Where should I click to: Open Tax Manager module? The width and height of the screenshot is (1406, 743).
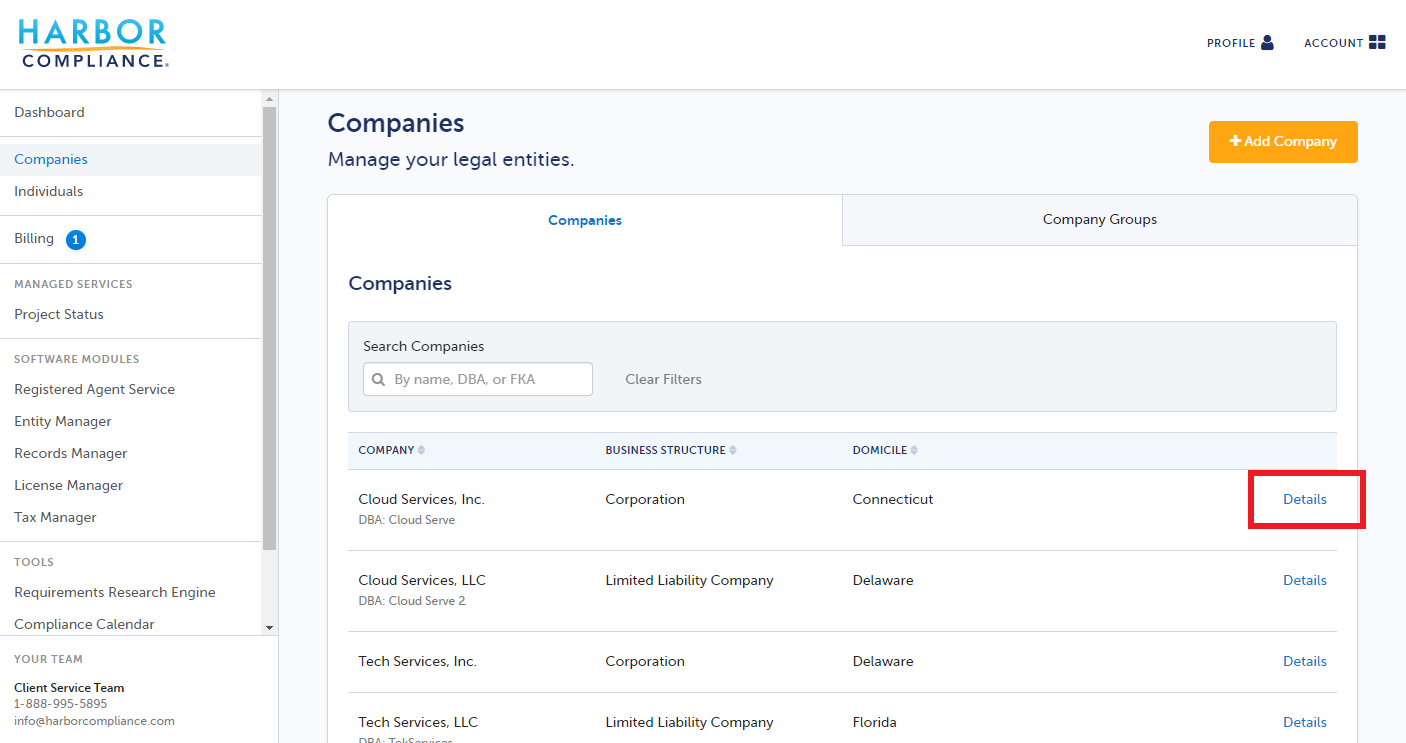55,518
